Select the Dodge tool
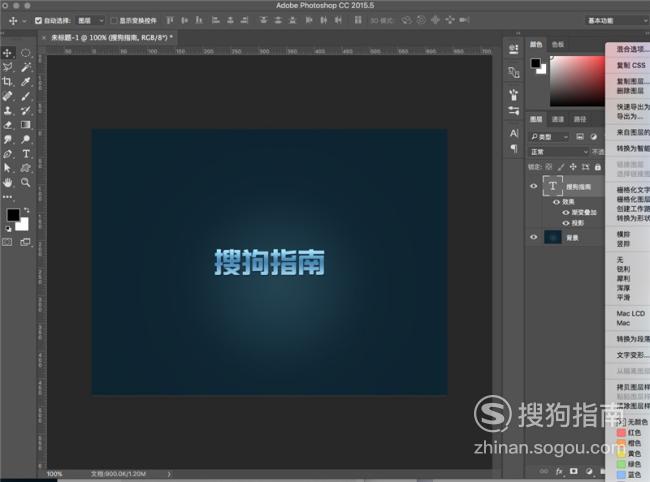650x482 pixels. point(26,139)
